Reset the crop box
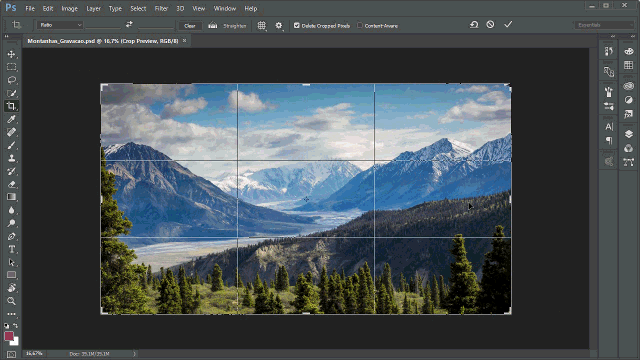 point(474,24)
